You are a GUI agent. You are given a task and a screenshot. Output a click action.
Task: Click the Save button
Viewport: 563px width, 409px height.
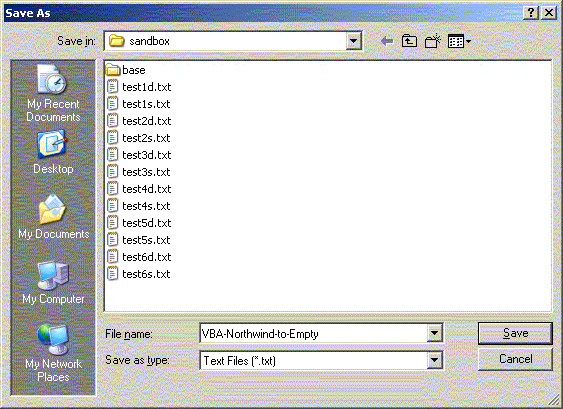[515, 333]
